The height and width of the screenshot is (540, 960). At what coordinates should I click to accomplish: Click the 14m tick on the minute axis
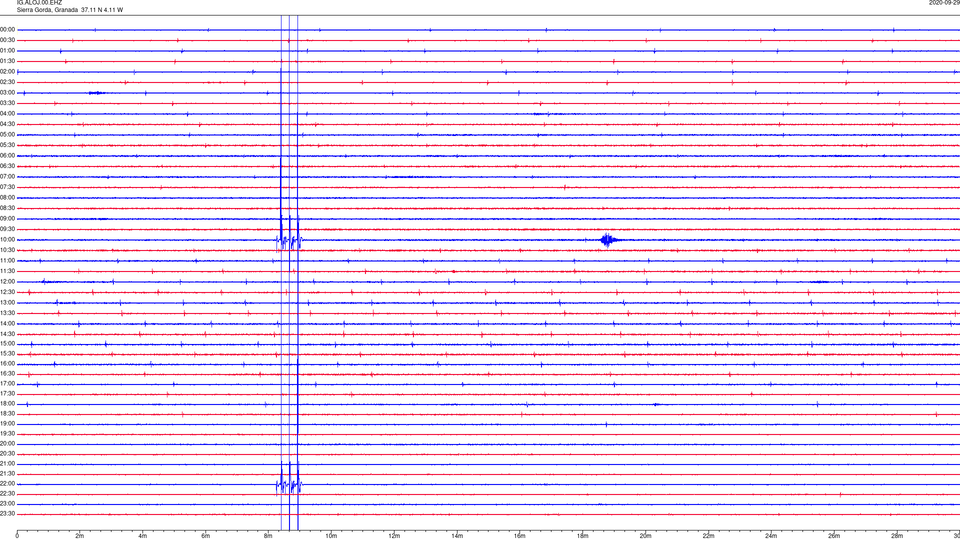457,536
